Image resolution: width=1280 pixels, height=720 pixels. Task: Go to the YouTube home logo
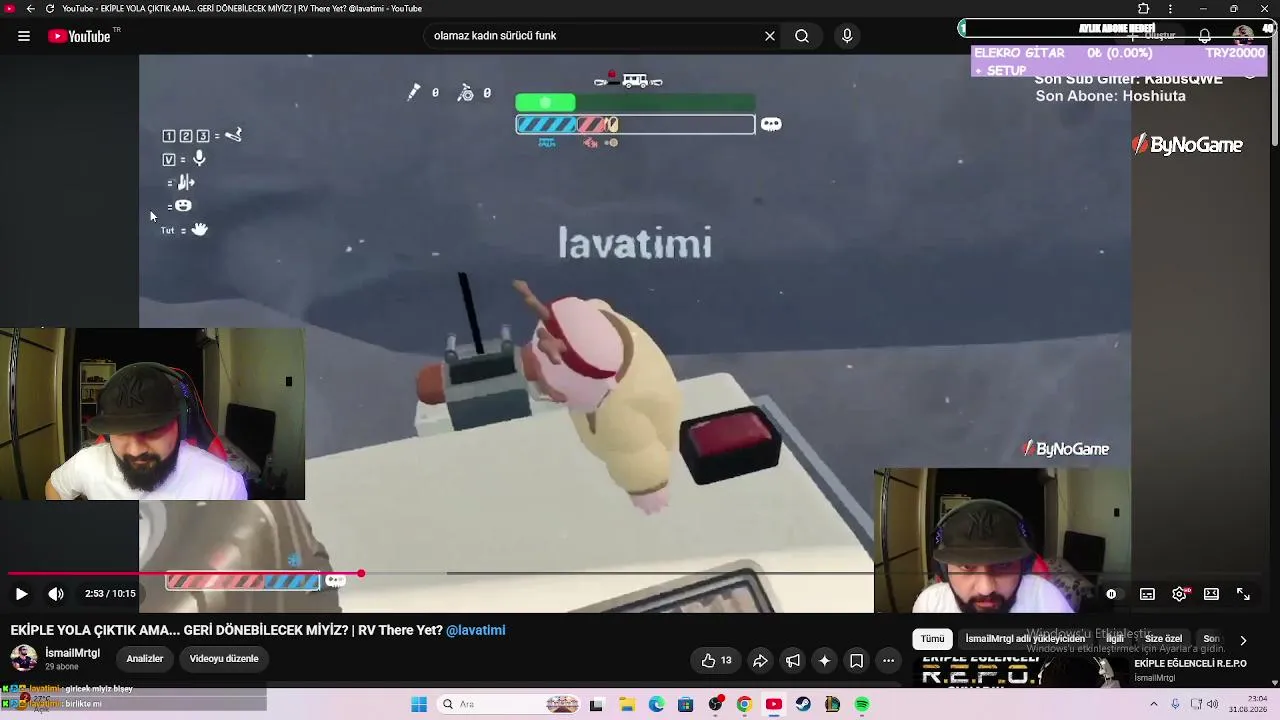79,36
